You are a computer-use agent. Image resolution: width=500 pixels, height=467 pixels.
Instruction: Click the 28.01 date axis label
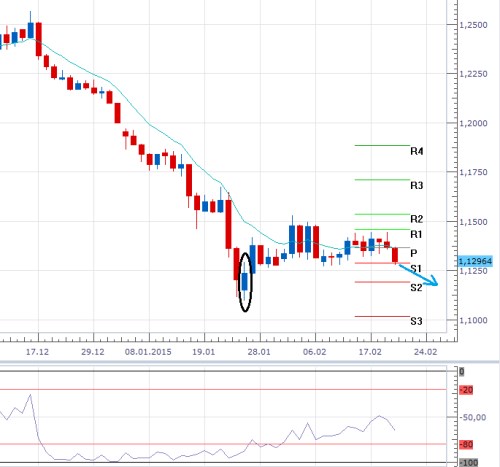(x=259, y=352)
